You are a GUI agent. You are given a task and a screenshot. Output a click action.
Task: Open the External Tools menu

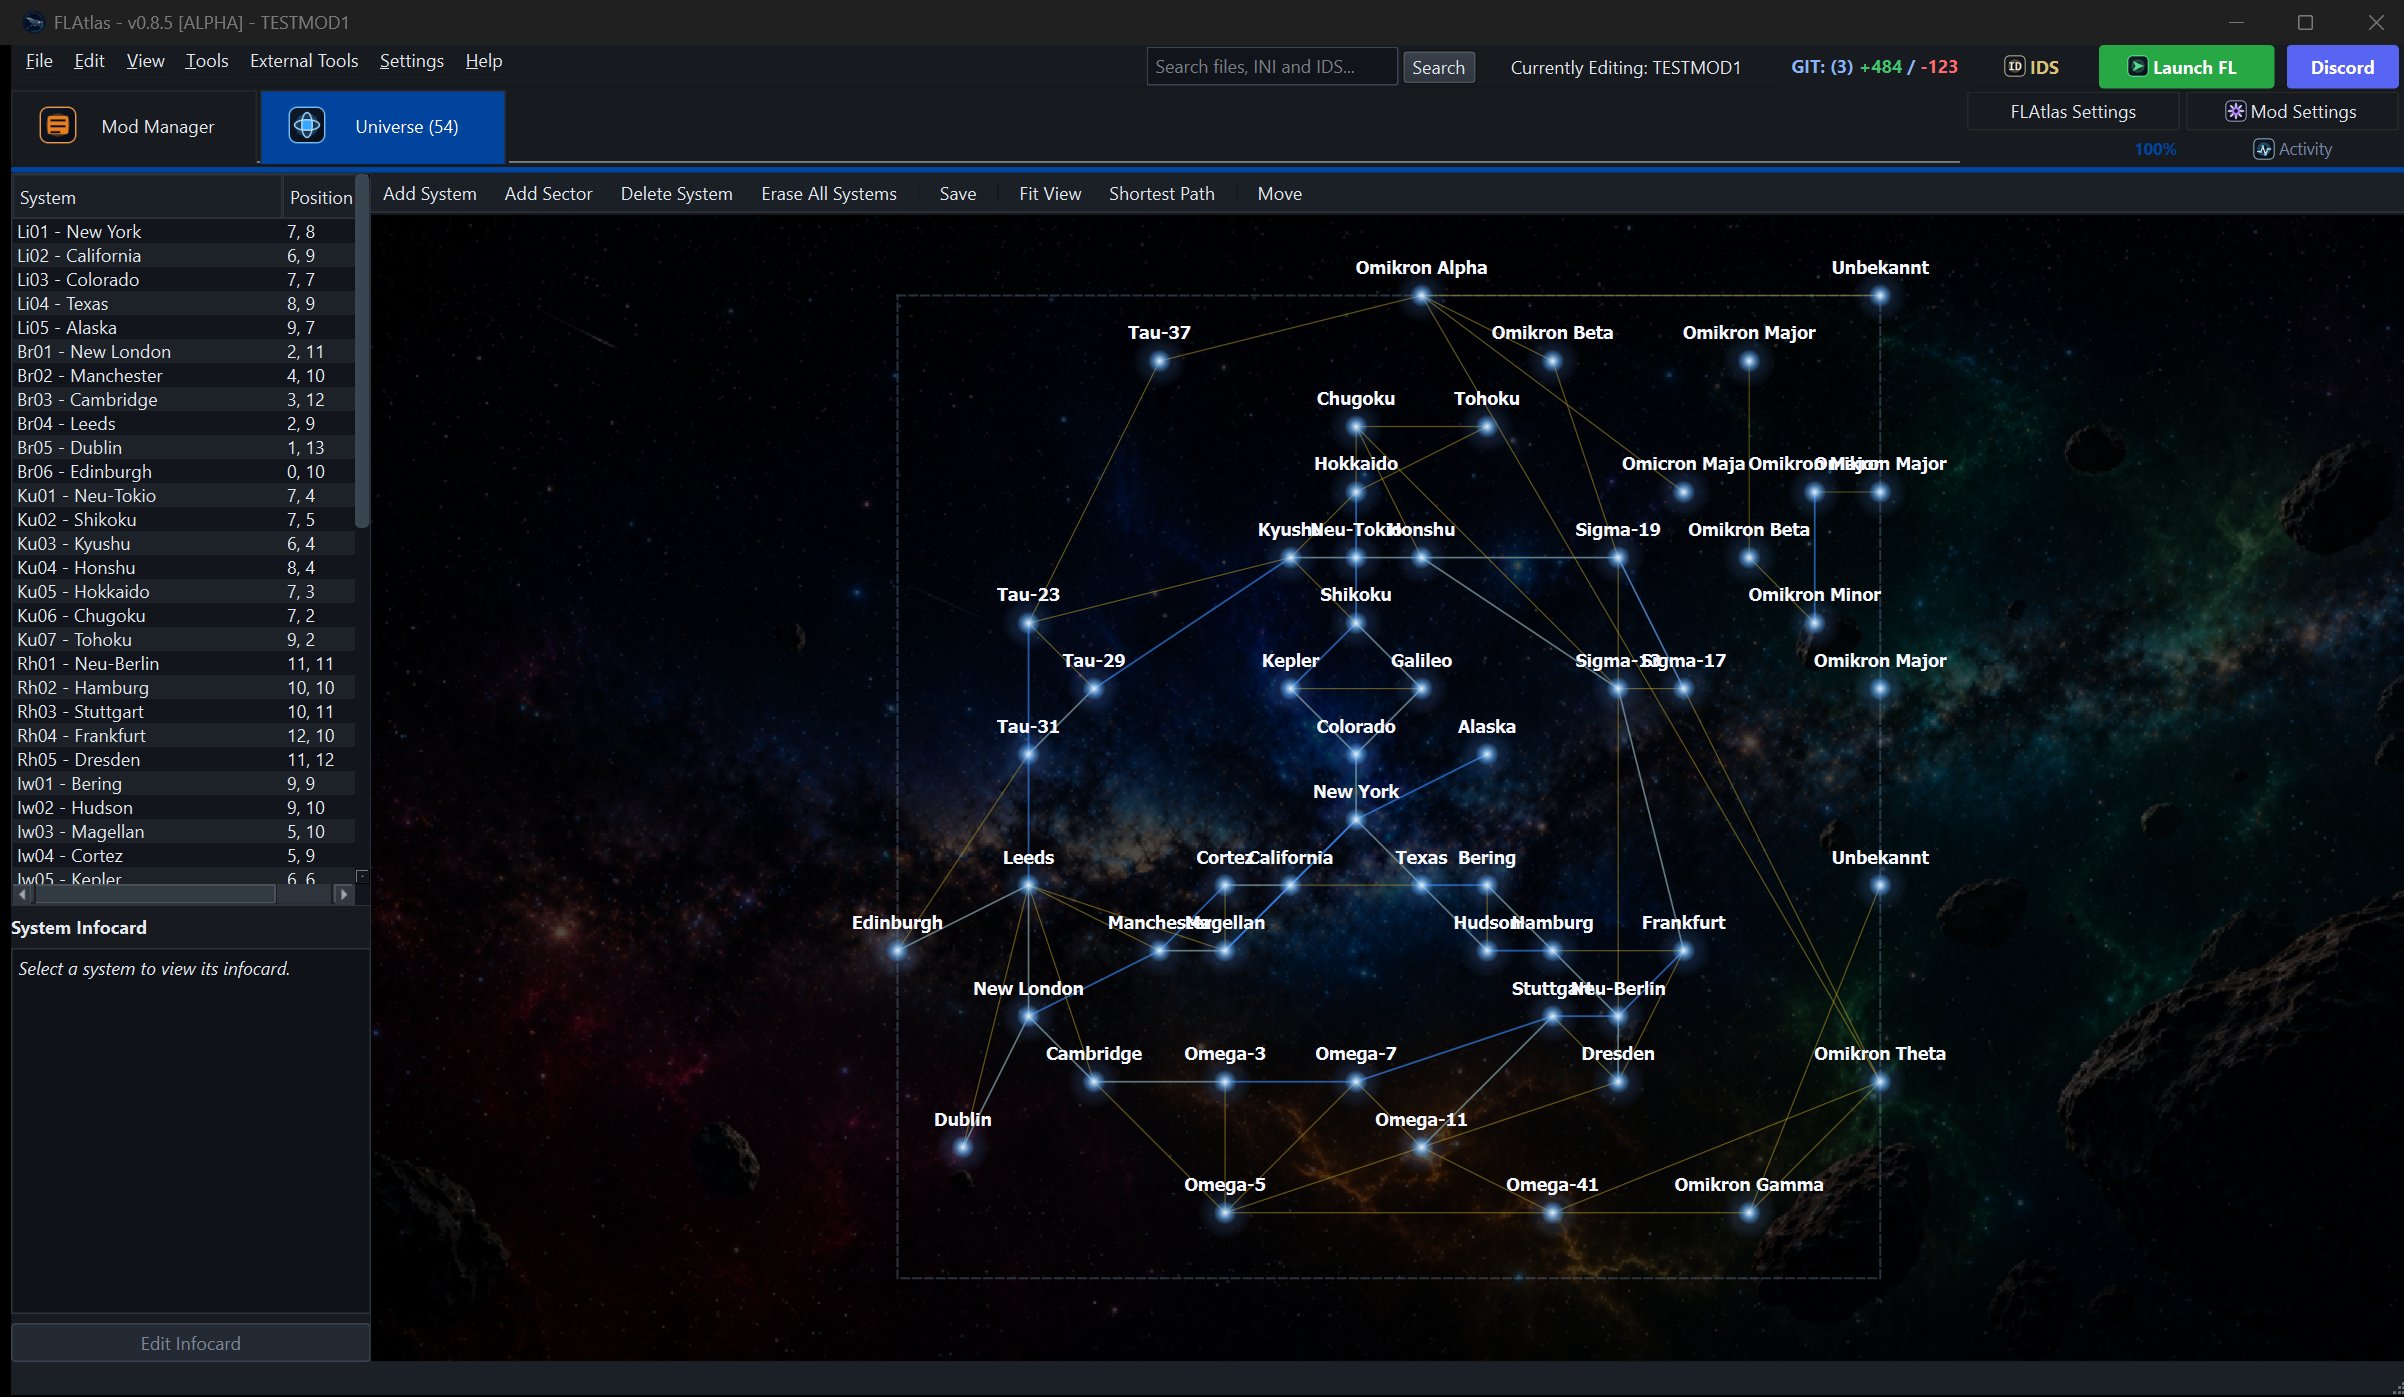(304, 61)
